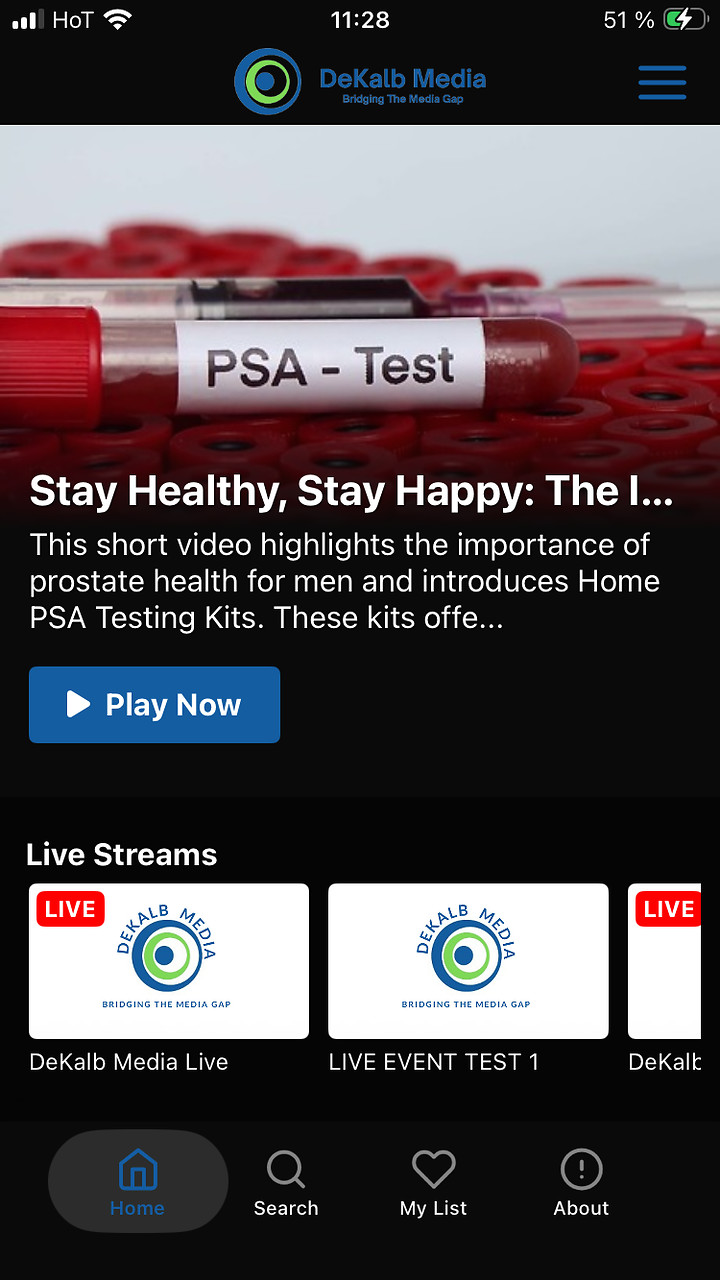Tap the Stay Healthy, Stay Happy headline
This screenshot has width=720, height=1280.
[351, 491]
